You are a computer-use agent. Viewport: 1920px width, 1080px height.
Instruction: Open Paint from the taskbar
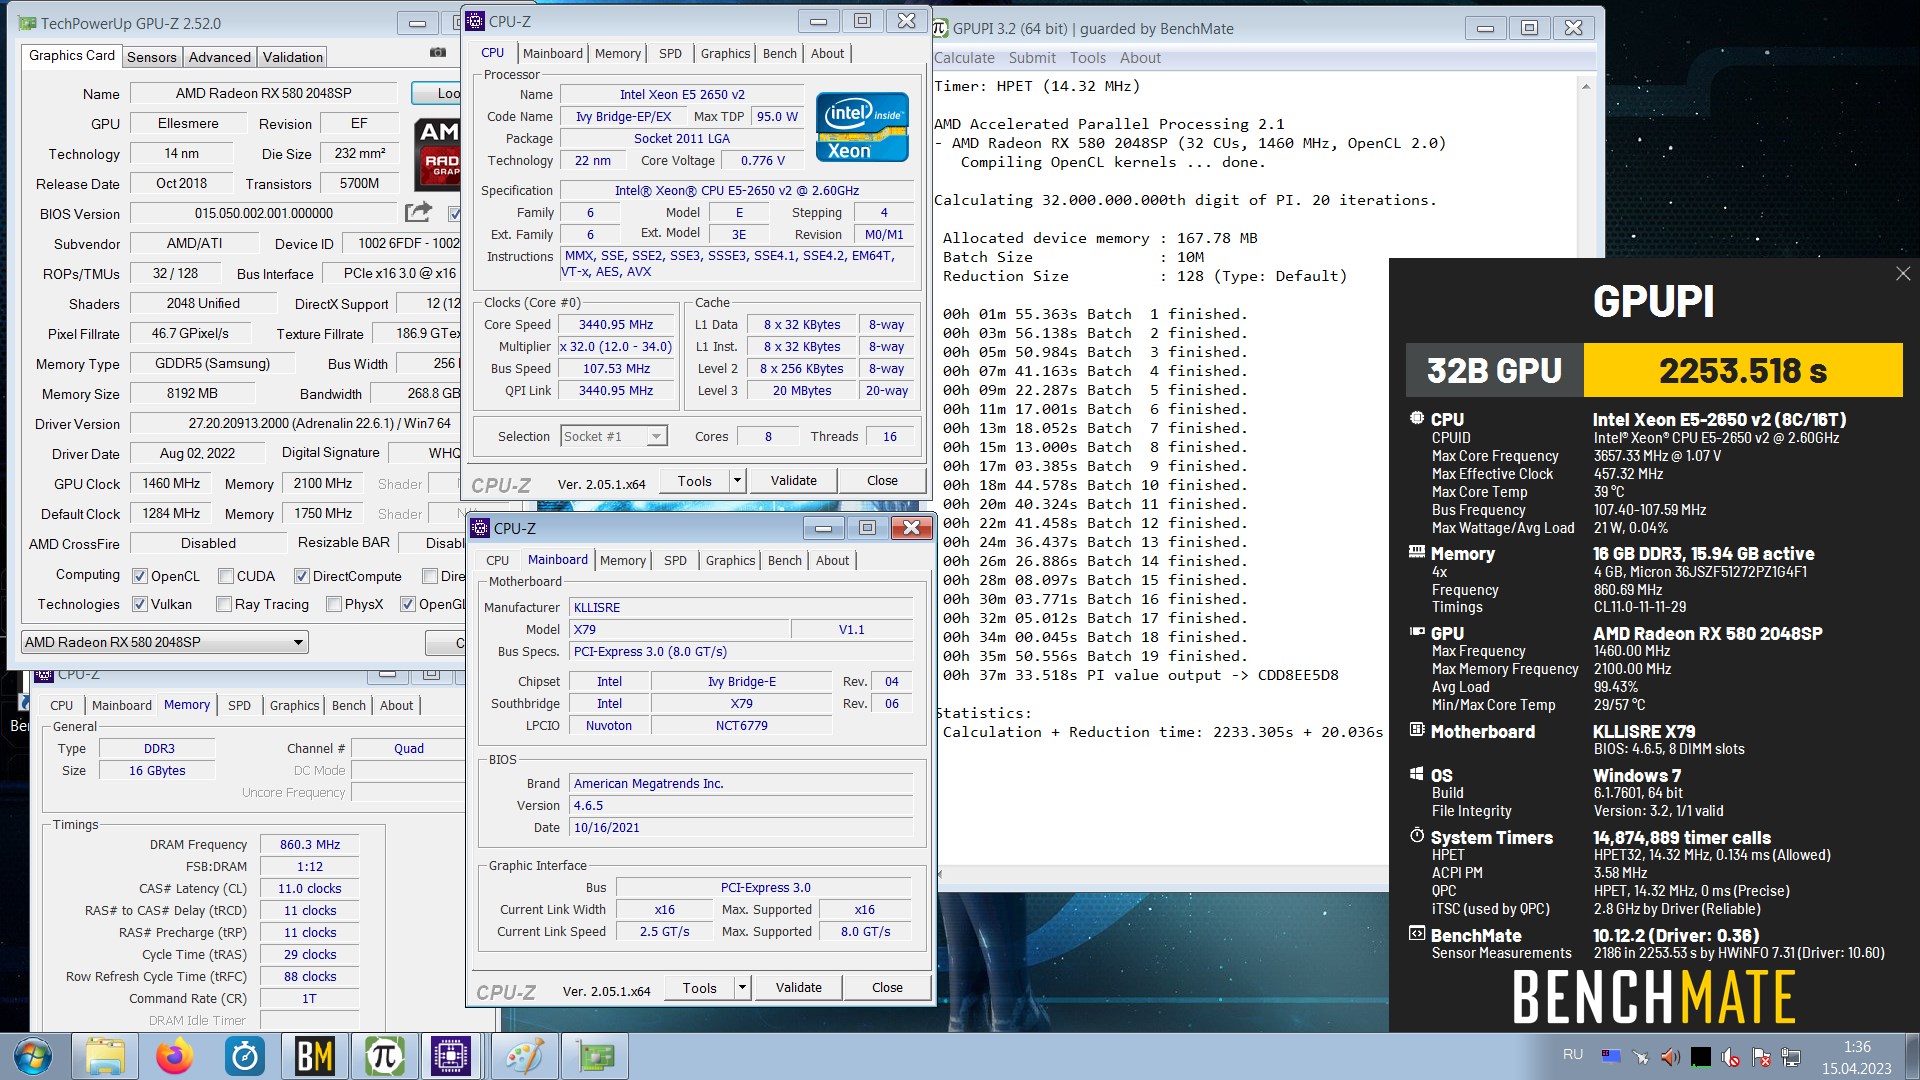tap(525, 1057)
